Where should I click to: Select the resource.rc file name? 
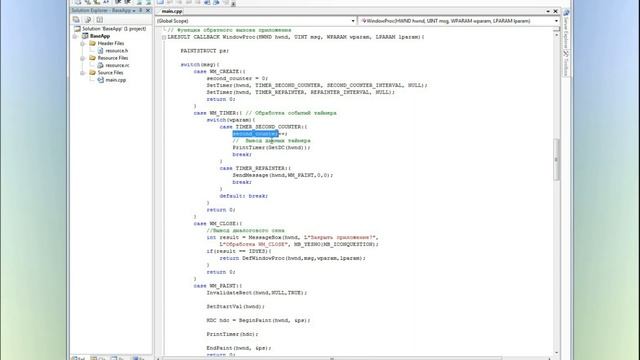point(118,65)
